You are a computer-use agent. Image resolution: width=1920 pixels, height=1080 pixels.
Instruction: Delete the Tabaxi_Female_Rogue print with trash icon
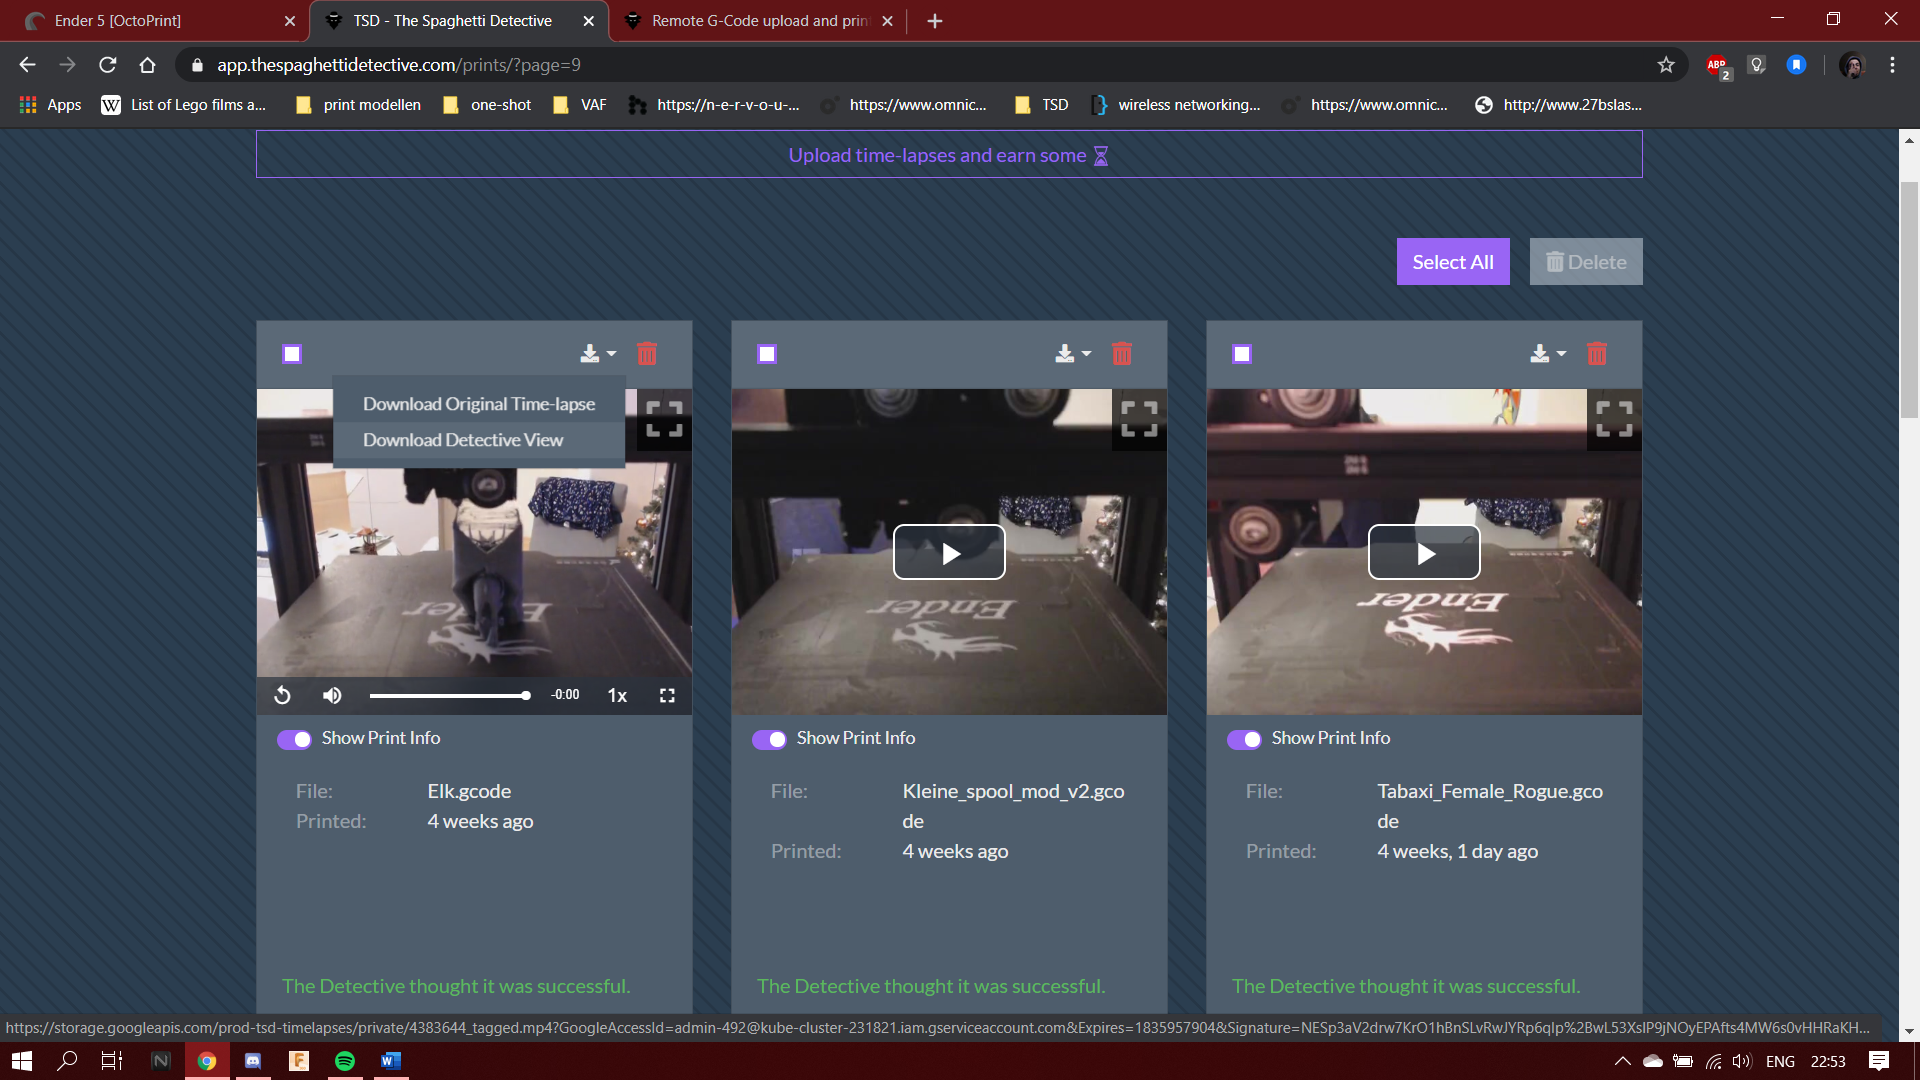coord(1597,354)
